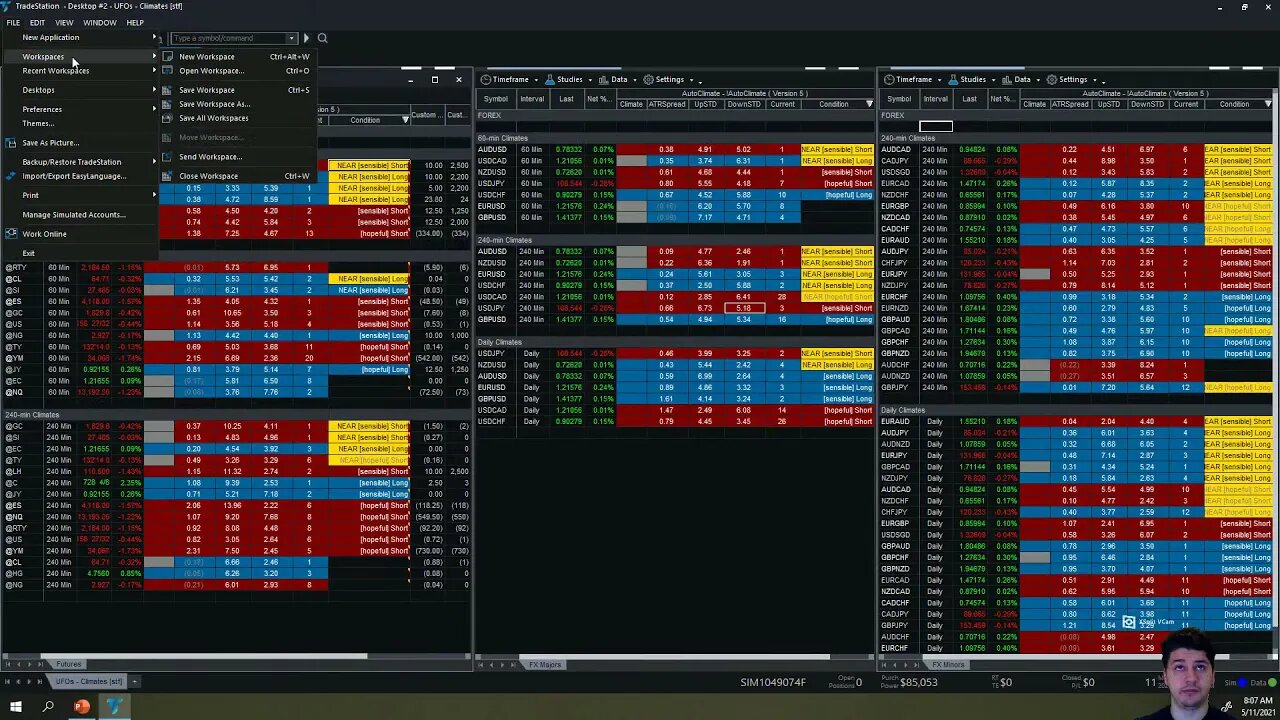Select Save All Workspaces entry
Image resolution: width=1280 pixels, height=720 pixels.
click(213, 118)
